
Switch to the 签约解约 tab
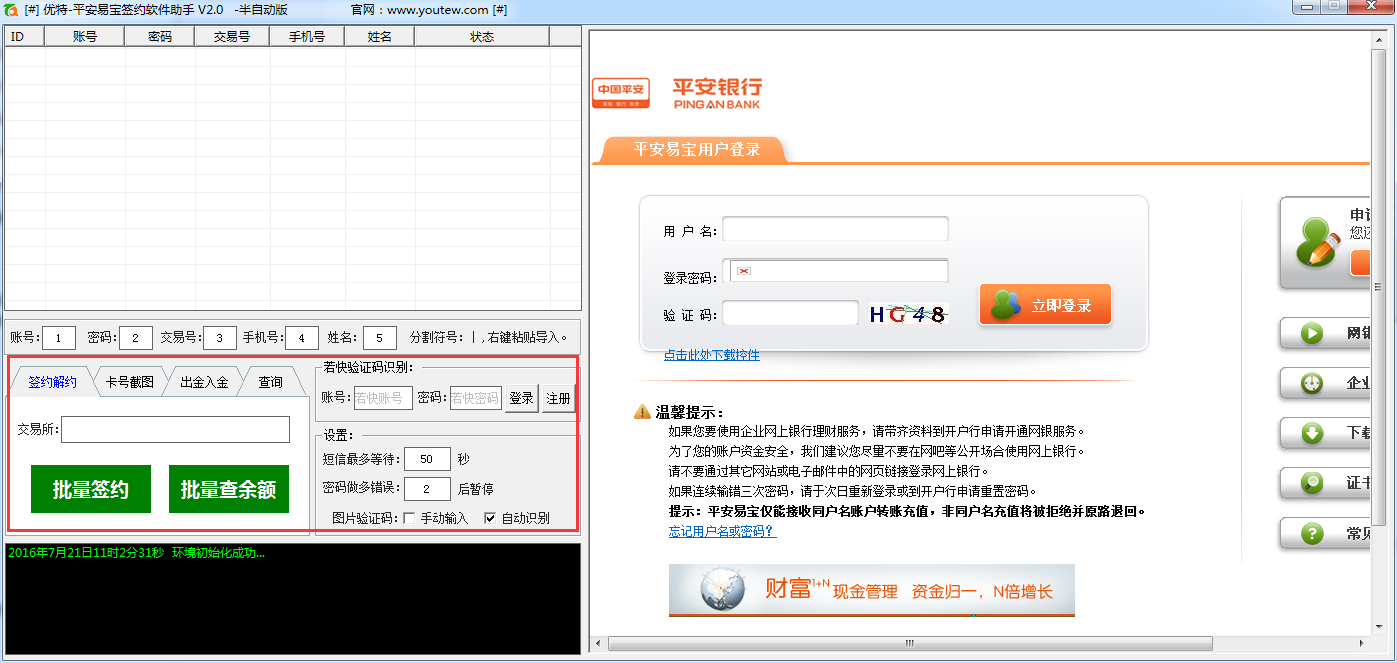tap(52, 382)
